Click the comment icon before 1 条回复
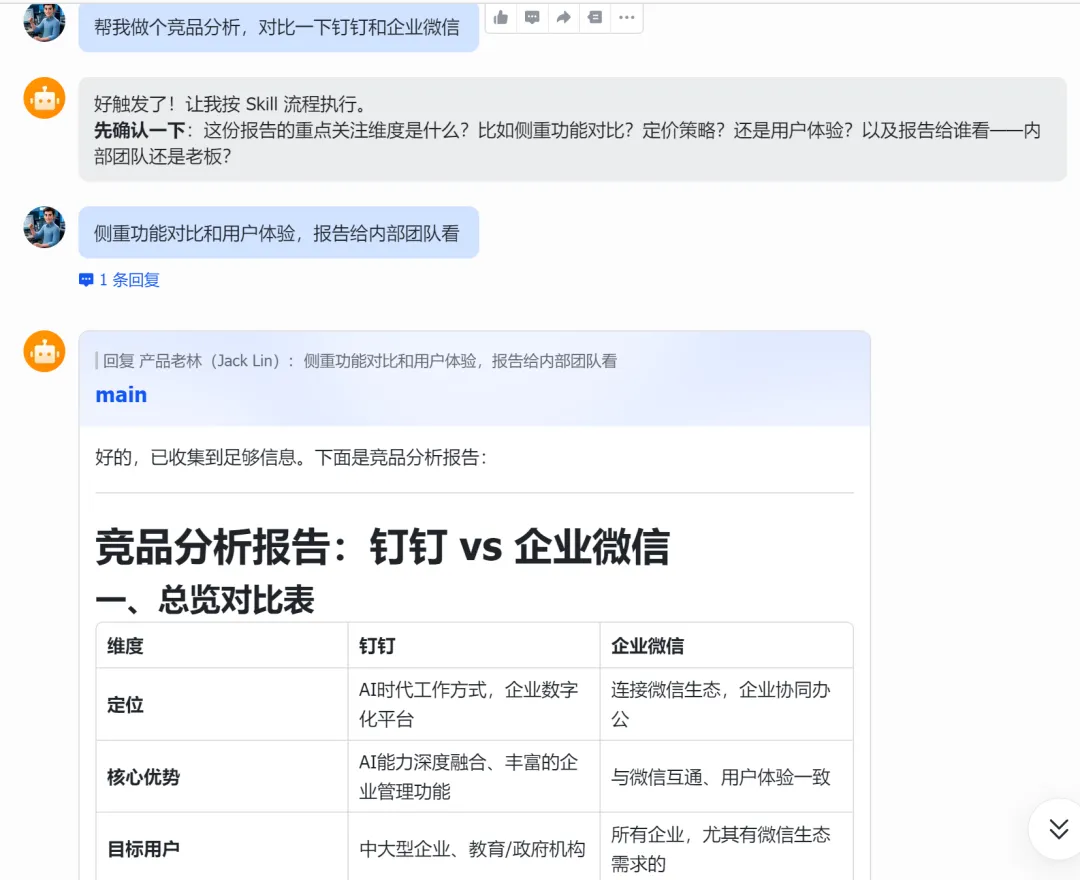 coord(86,280)
